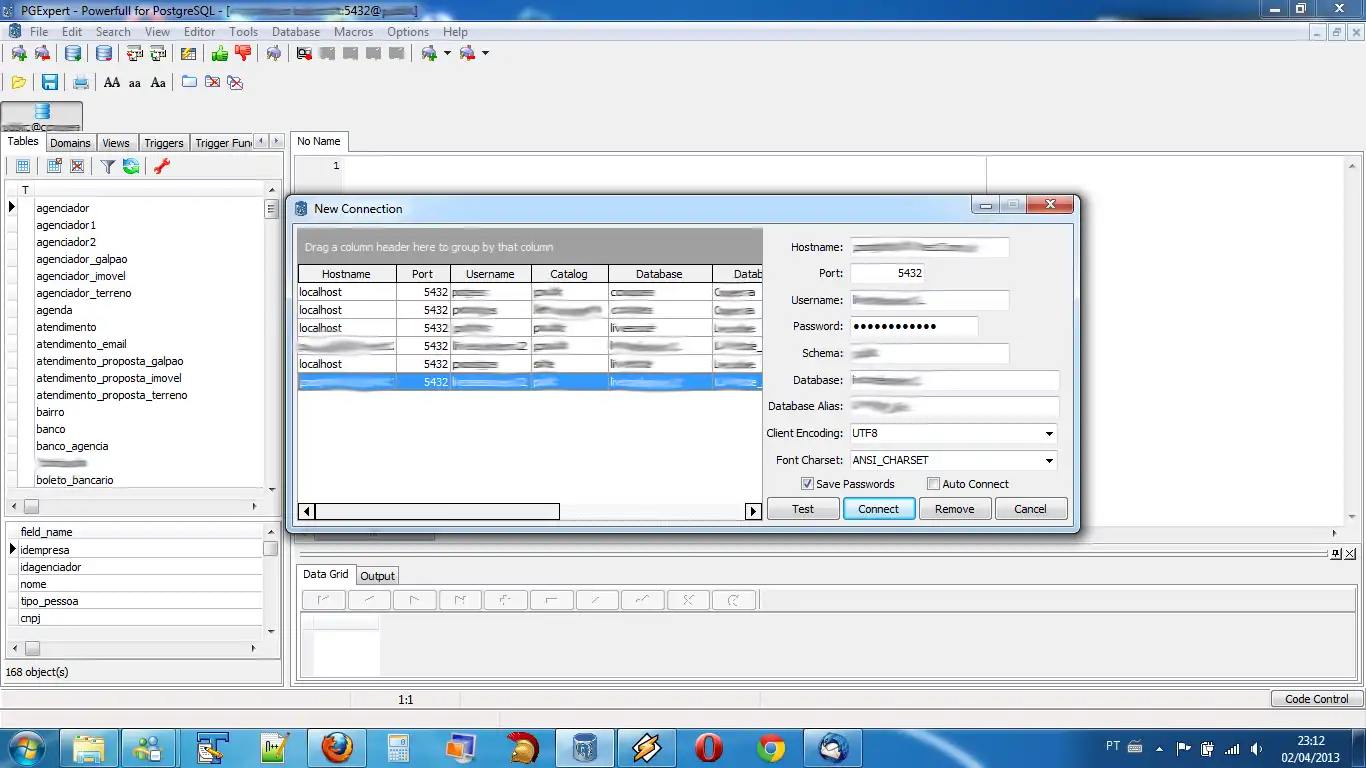This screenshot has width=1366, height=768.
Task: Select the agenciador_galpao table
Action: 82,259
